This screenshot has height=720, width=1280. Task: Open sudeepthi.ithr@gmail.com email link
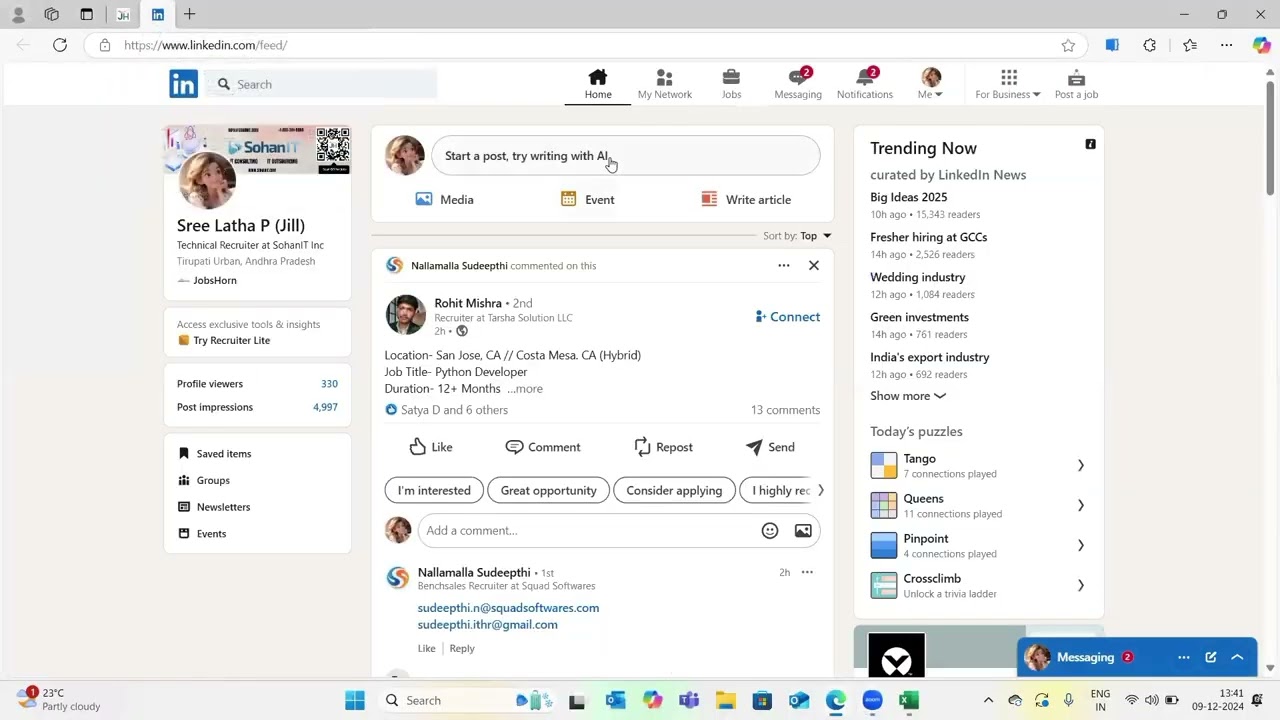pos(487,624)
